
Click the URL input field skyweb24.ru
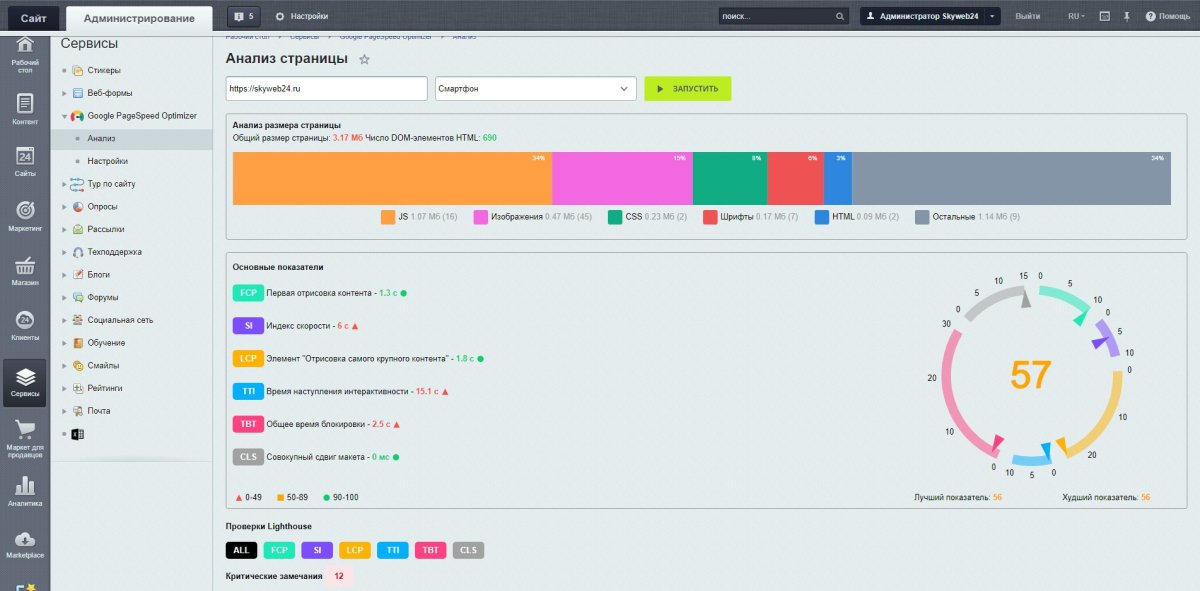[x=327, y=89]
